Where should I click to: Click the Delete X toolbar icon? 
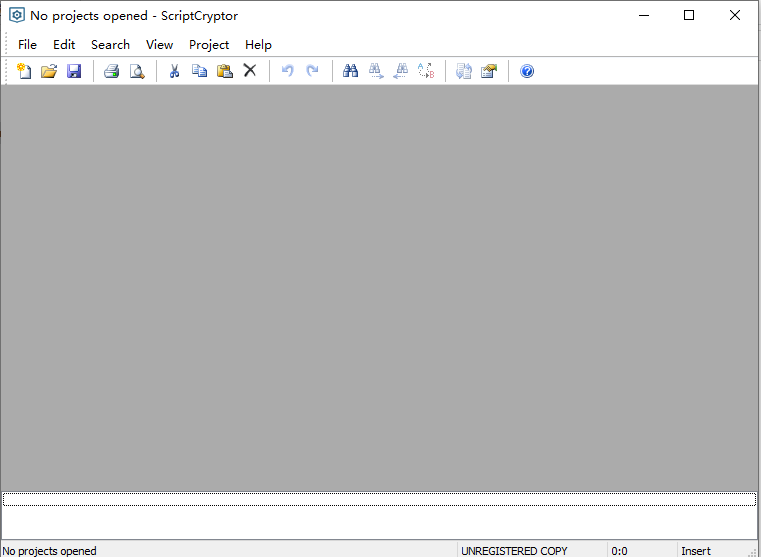coord(250,71)
